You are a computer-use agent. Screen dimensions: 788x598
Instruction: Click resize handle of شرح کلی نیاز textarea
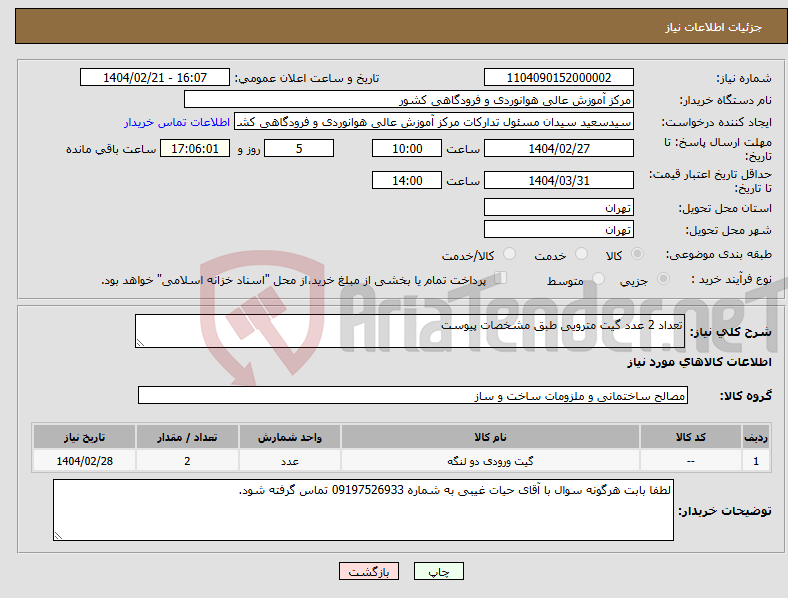(140, 343)
